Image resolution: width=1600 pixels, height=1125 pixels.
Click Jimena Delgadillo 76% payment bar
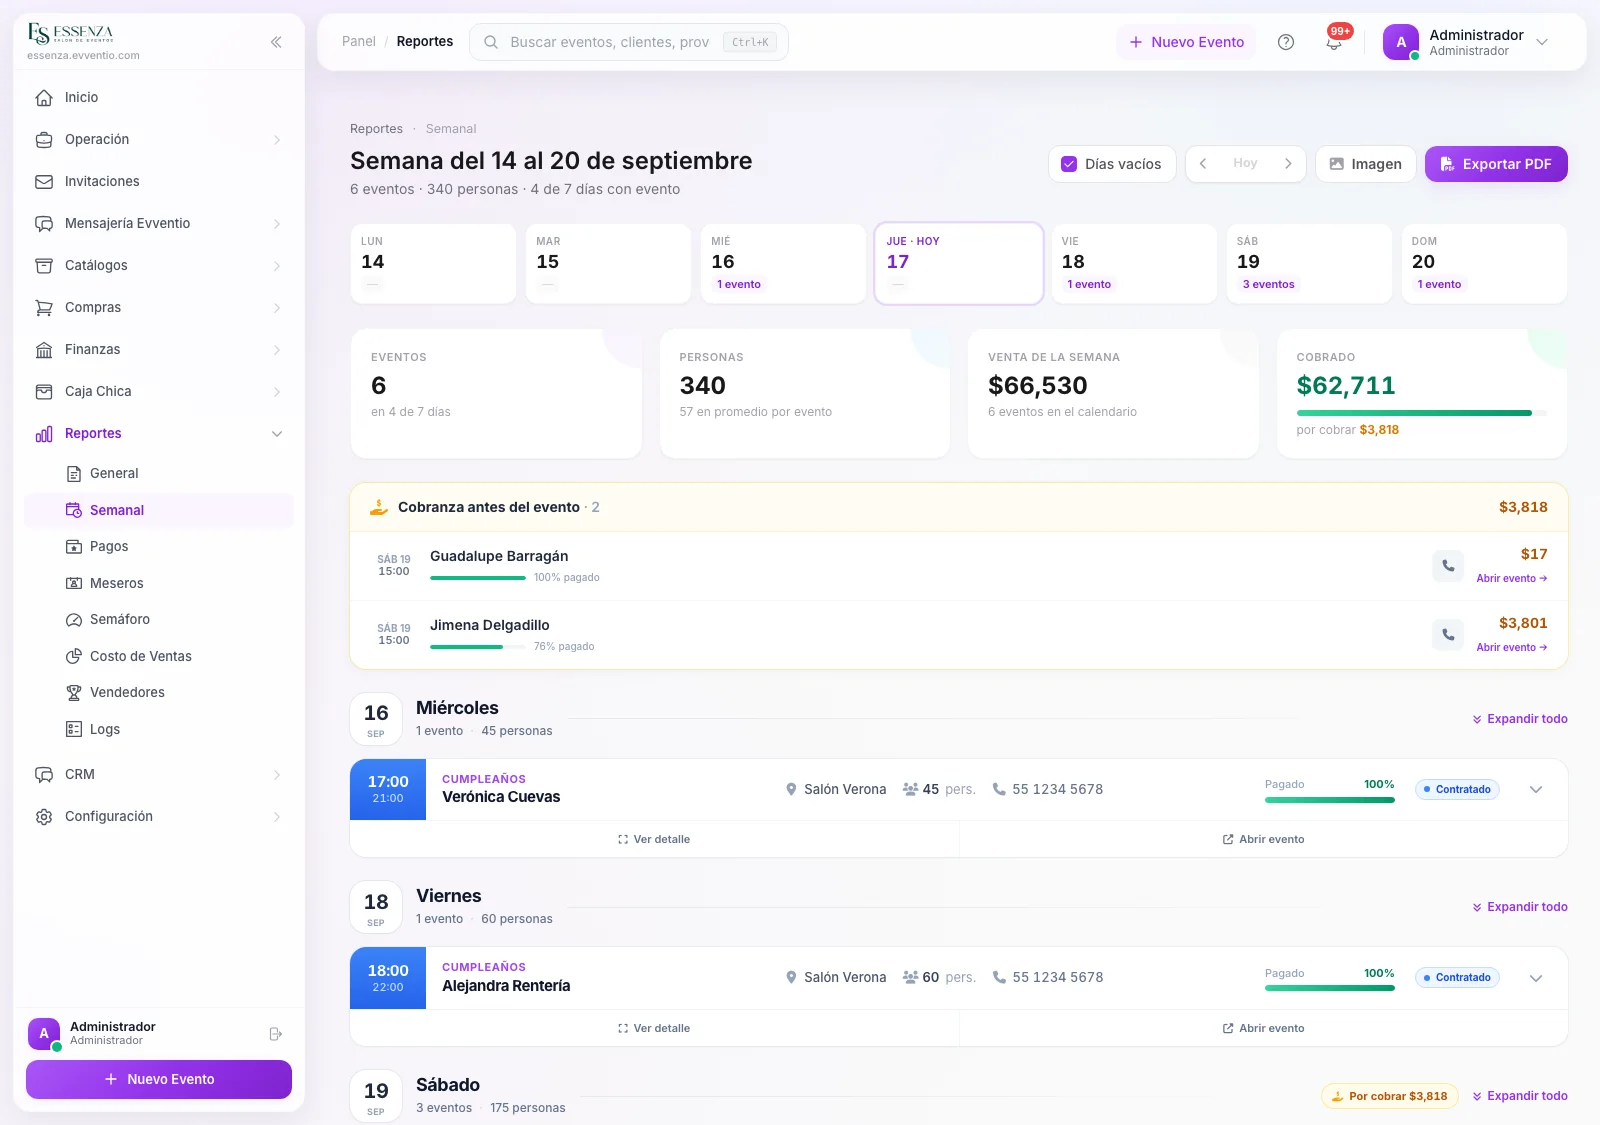coord(477,647)
